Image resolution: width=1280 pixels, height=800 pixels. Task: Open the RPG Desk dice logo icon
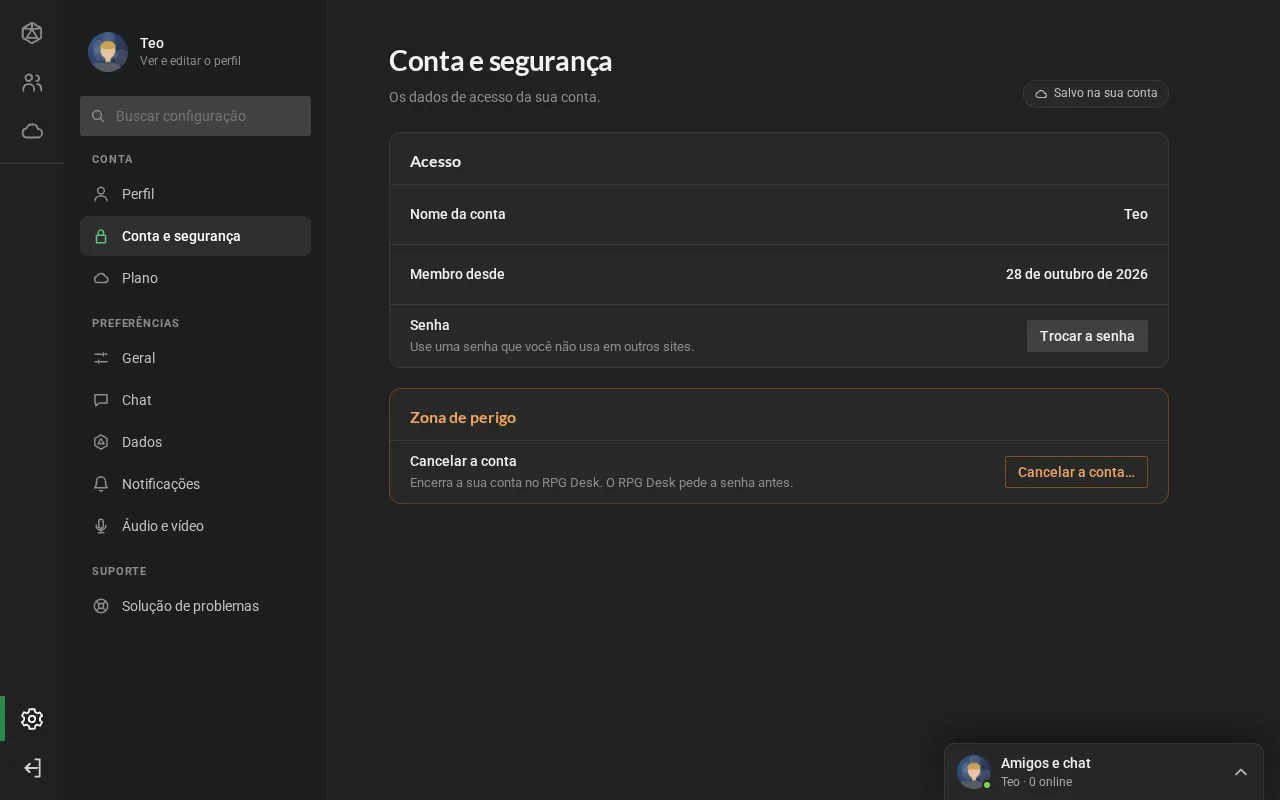(32, 33)
